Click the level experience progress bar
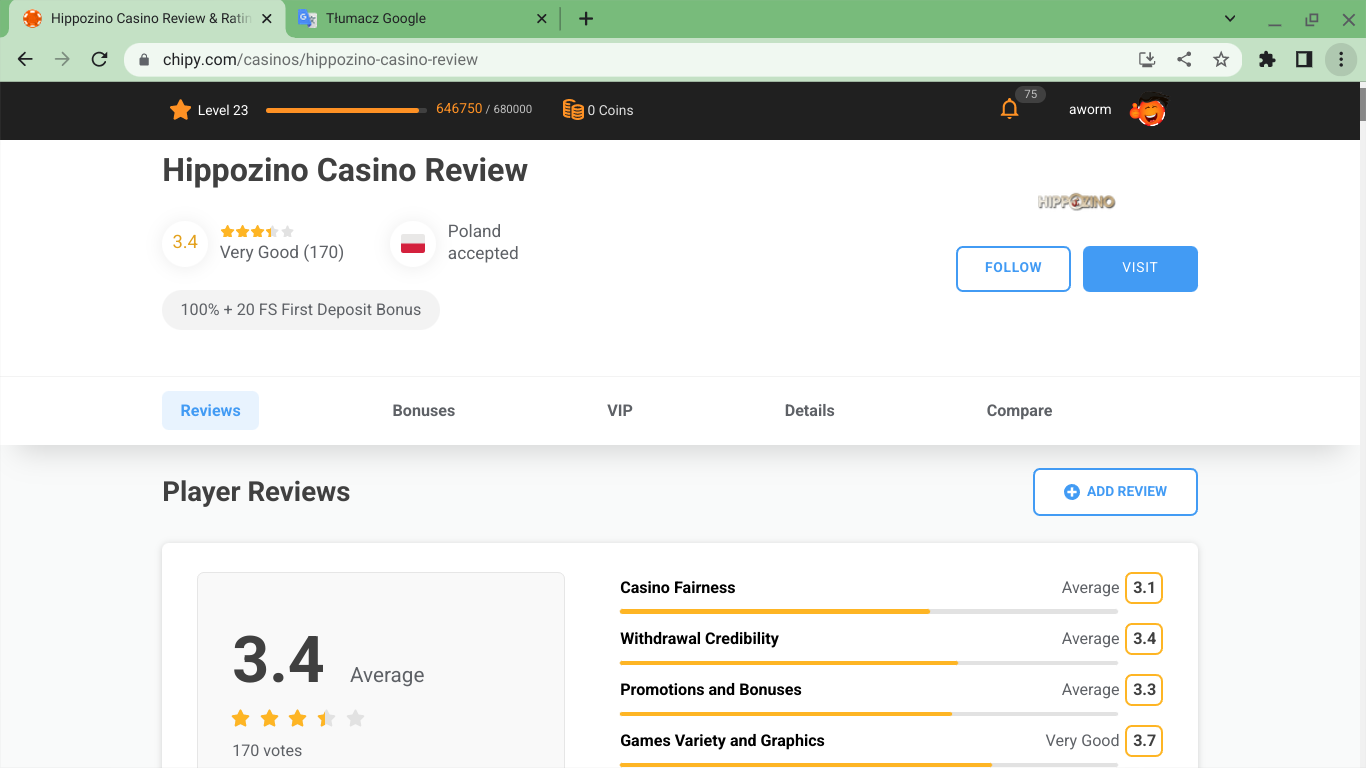This screenshot has height=768, width=1366. pos(346,110)
